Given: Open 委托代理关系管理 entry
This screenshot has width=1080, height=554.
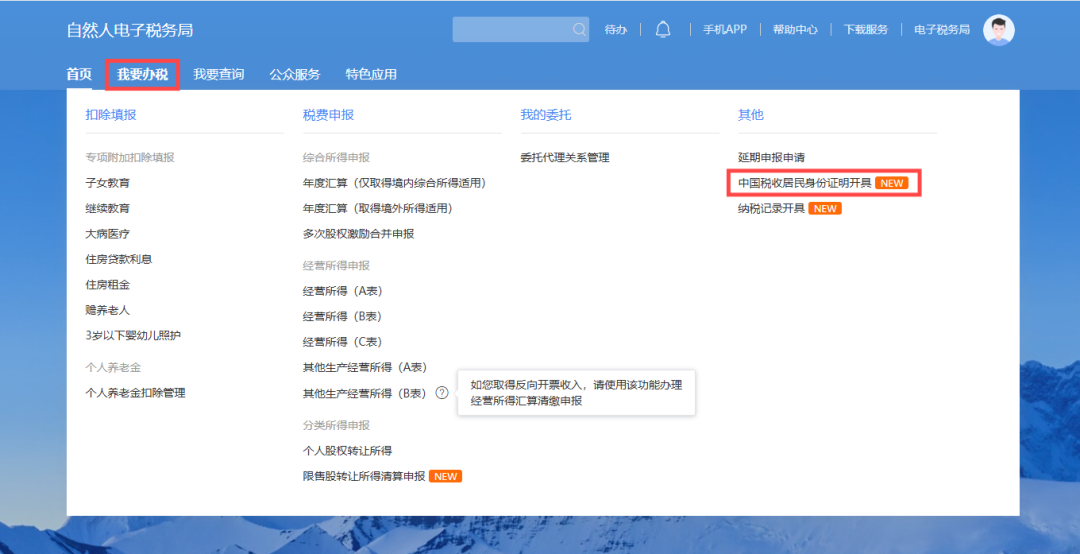Looking at the screenshot, I should (x=564, y=157).
